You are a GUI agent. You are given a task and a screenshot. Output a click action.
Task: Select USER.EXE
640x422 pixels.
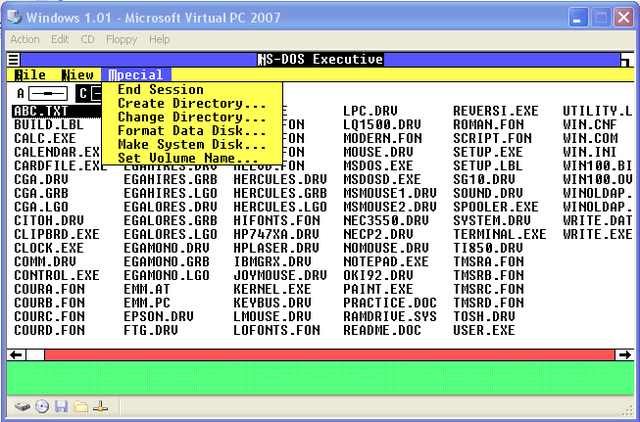(x=484, y=330)
